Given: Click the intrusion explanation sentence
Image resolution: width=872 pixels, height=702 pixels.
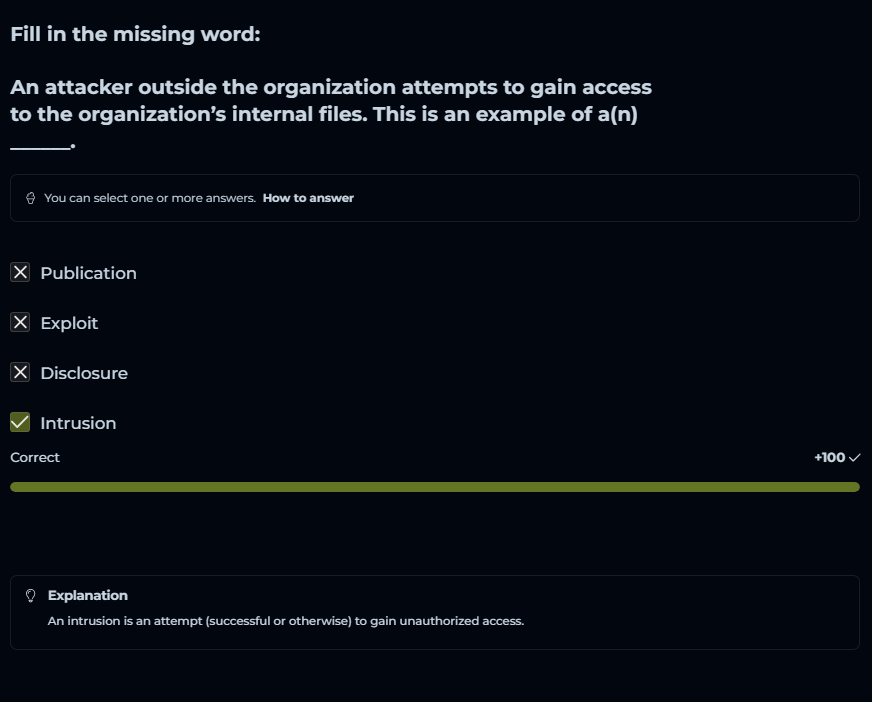Looking at the screenshot, I should coord(286,621).
